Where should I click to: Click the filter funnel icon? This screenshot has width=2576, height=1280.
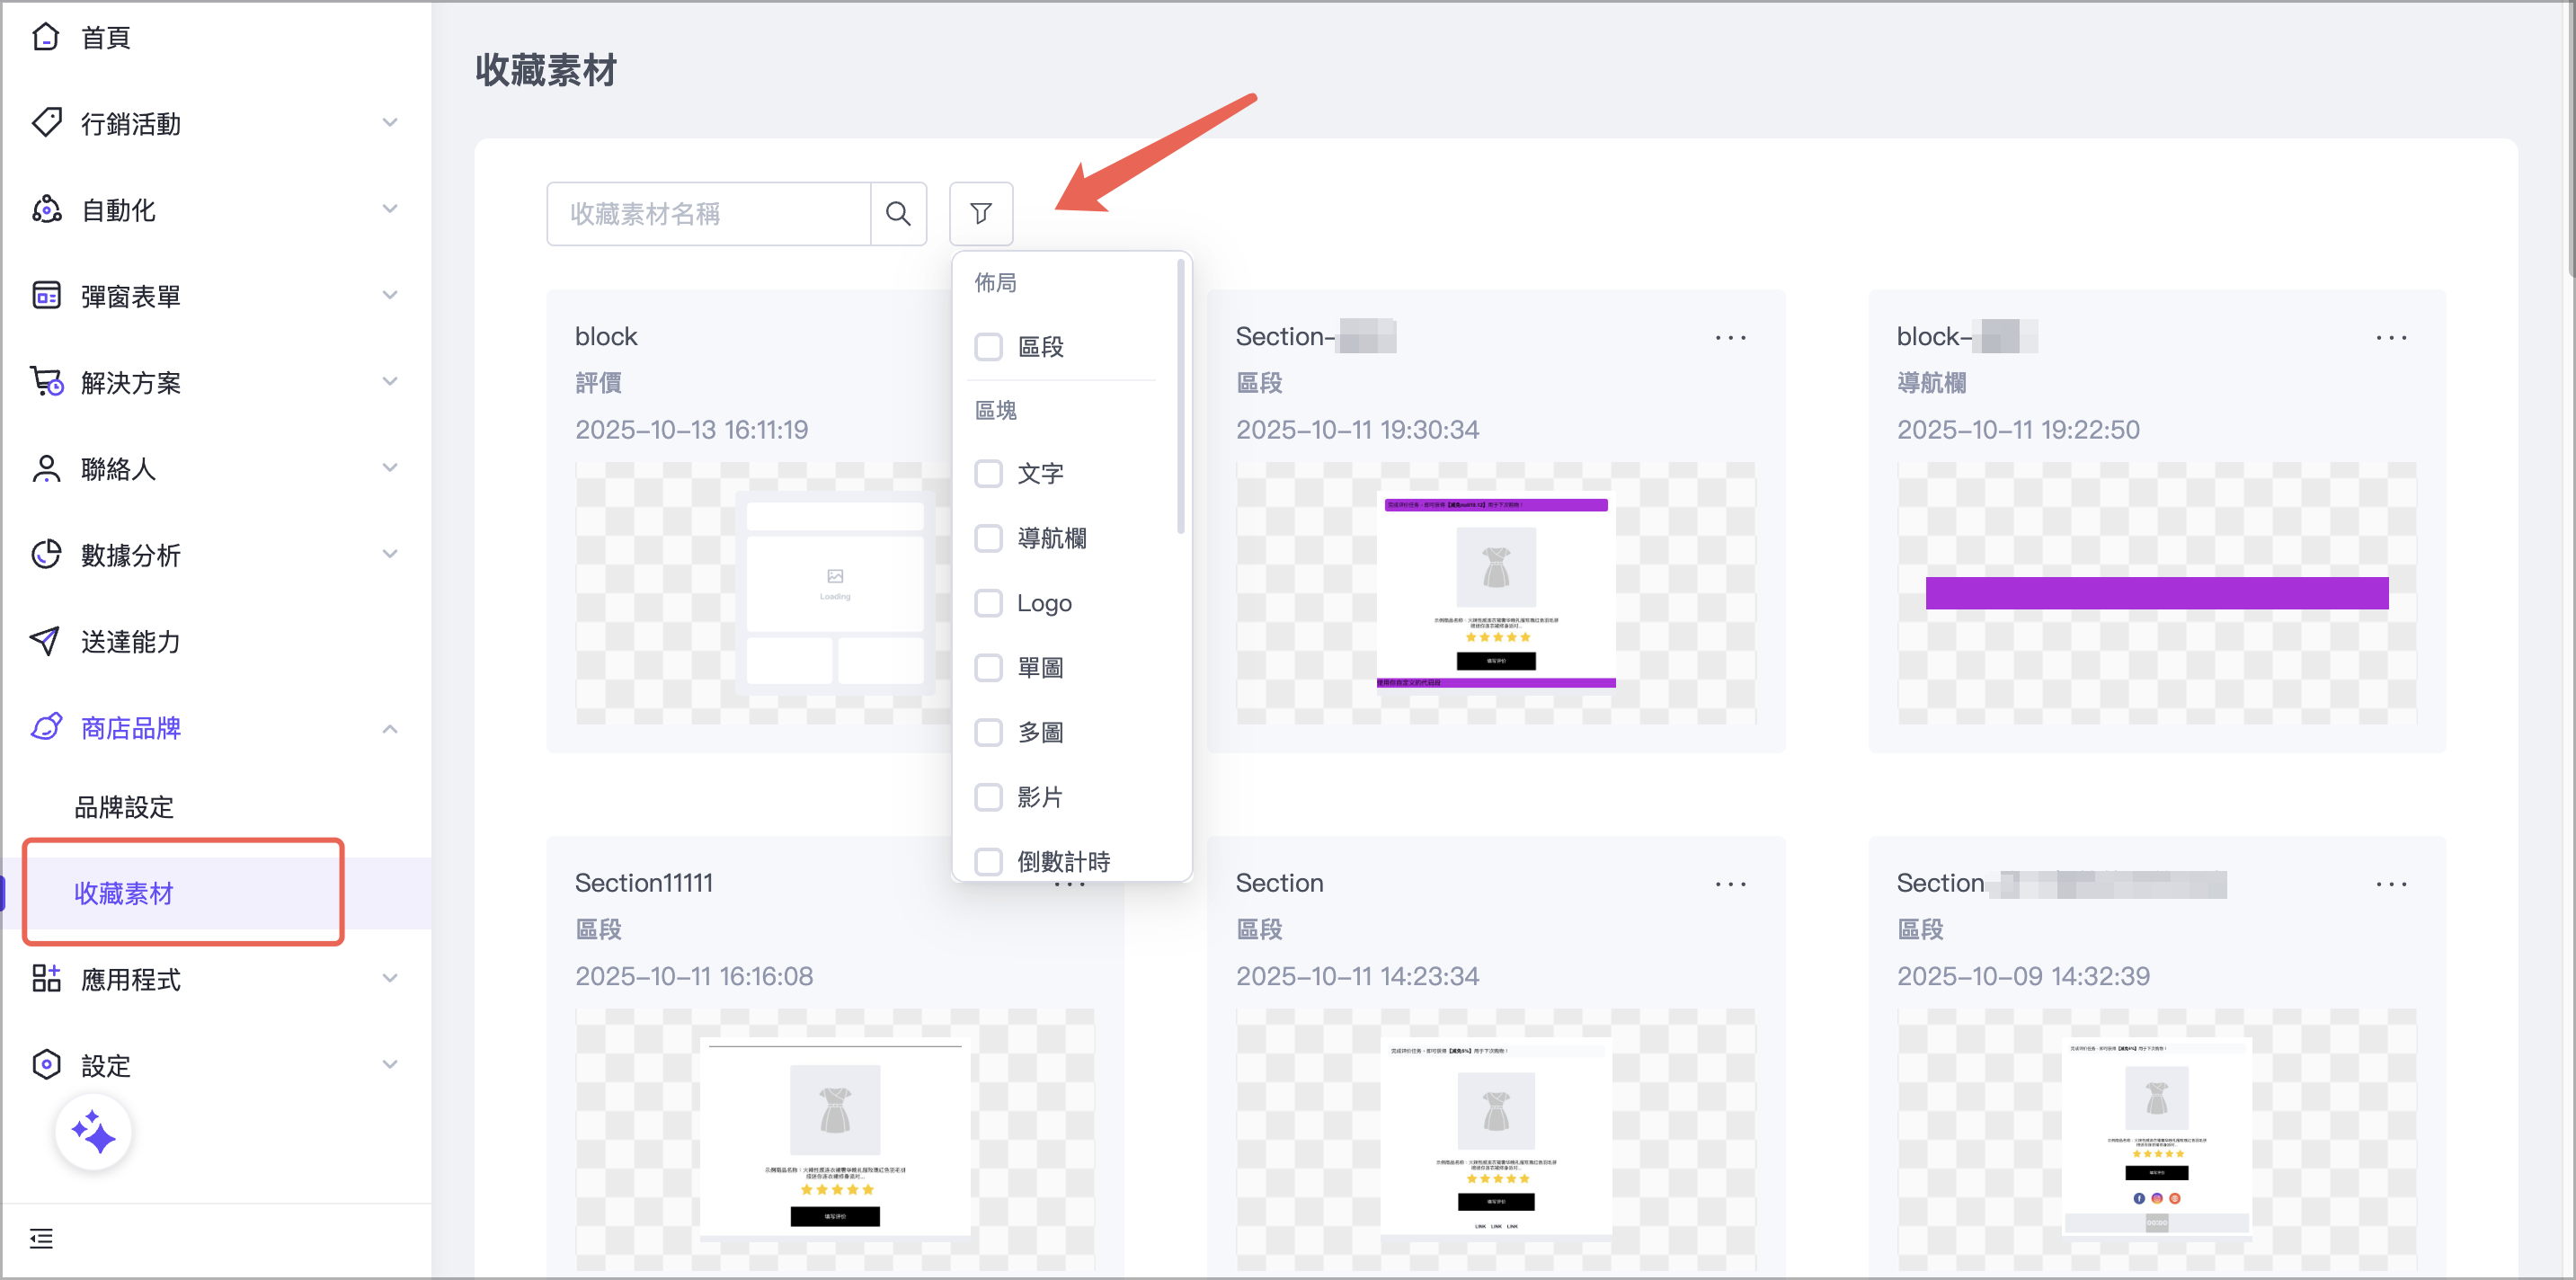pos(980,213)
